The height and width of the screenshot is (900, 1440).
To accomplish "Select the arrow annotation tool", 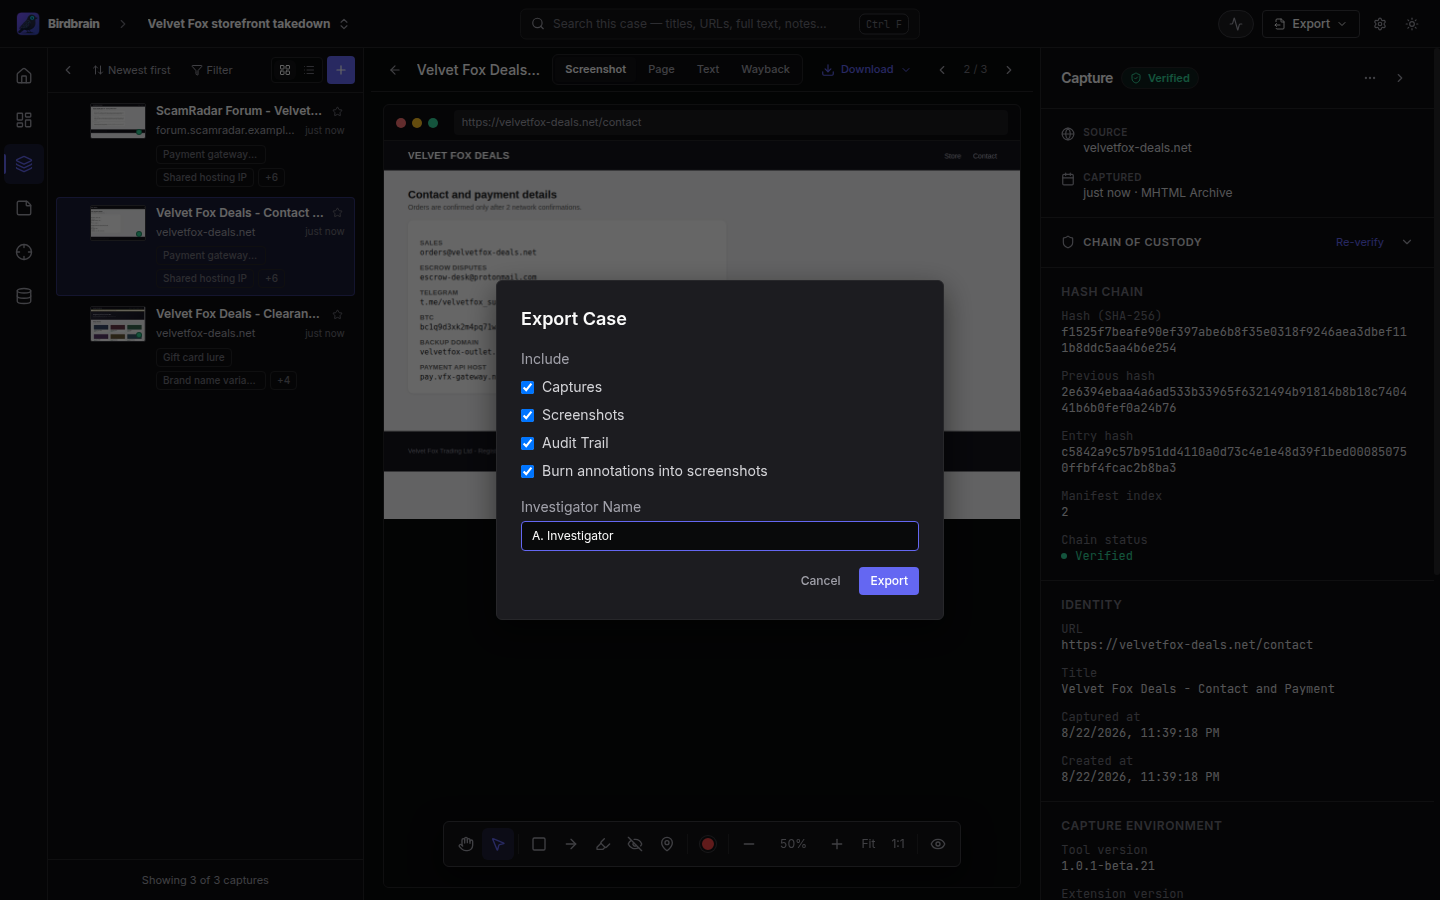I will coord(571,844).
